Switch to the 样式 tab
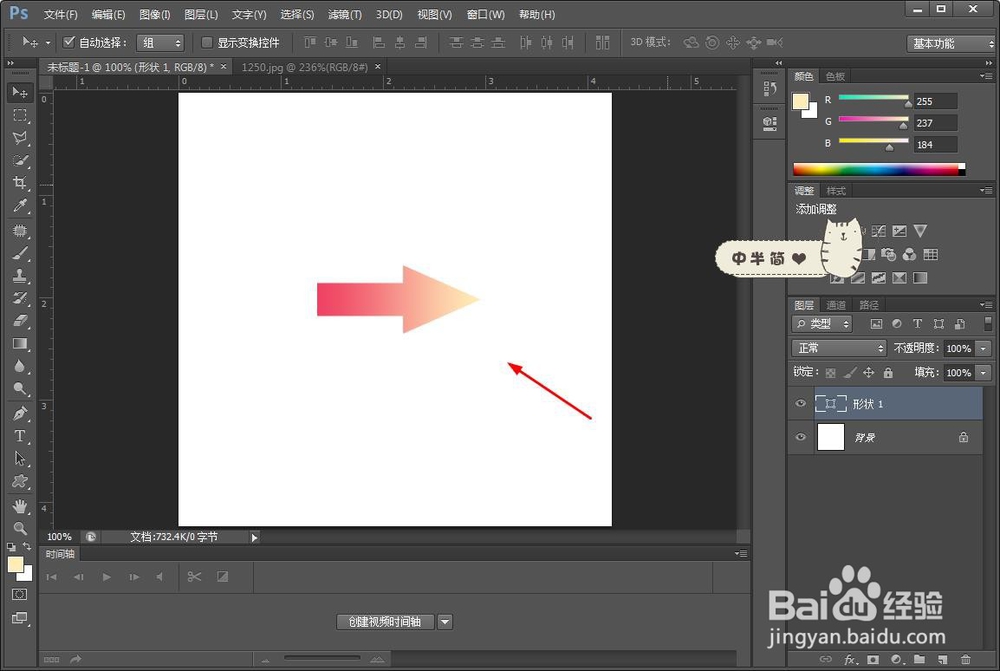 [835, 191]
